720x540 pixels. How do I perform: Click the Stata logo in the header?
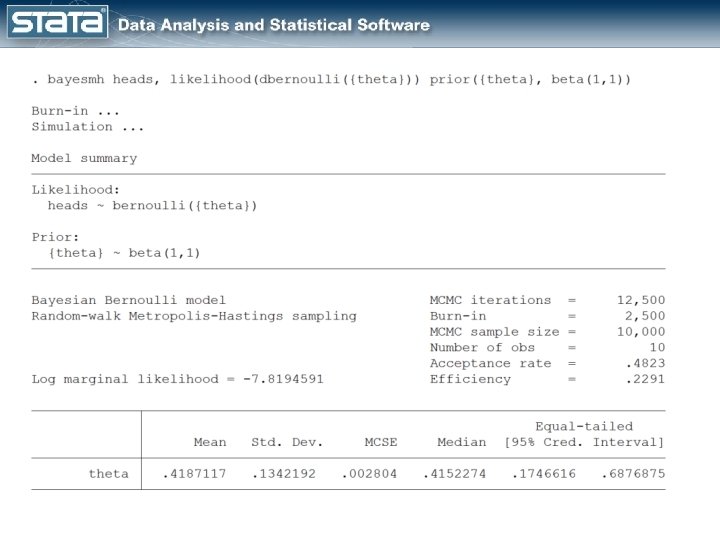(x=57, y=22)
